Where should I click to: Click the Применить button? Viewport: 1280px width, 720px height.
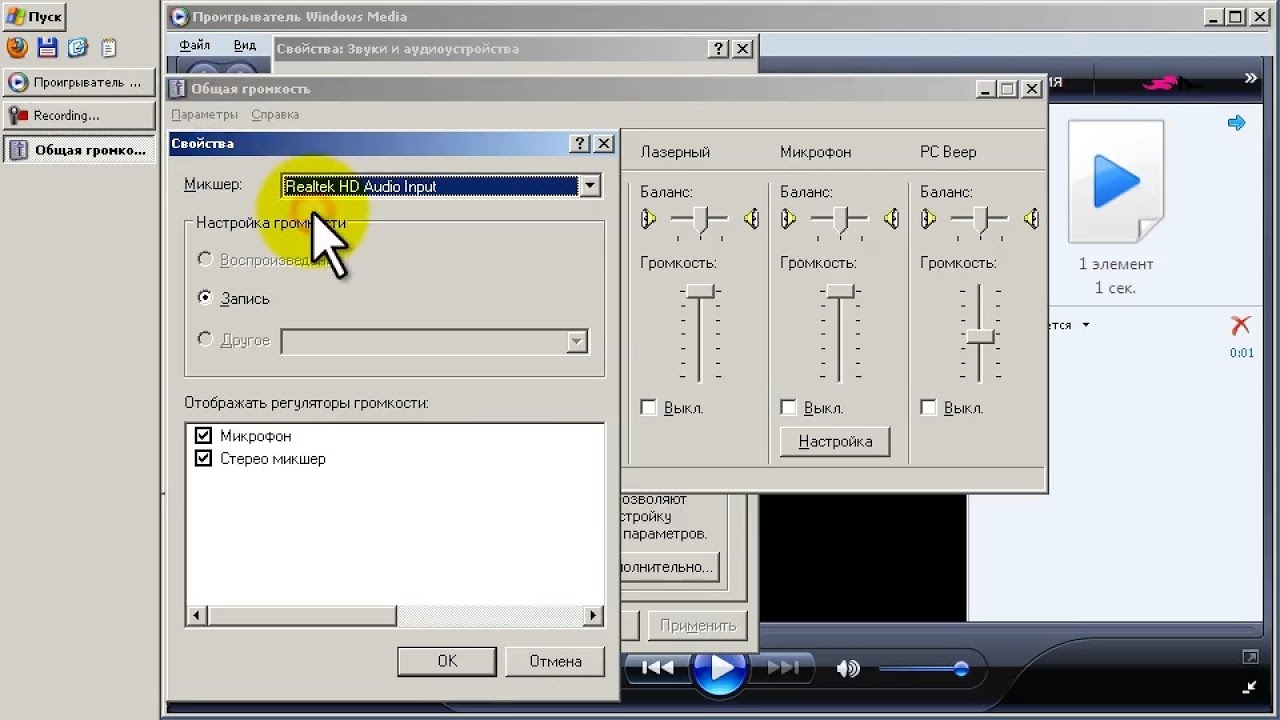click(698, 625)
